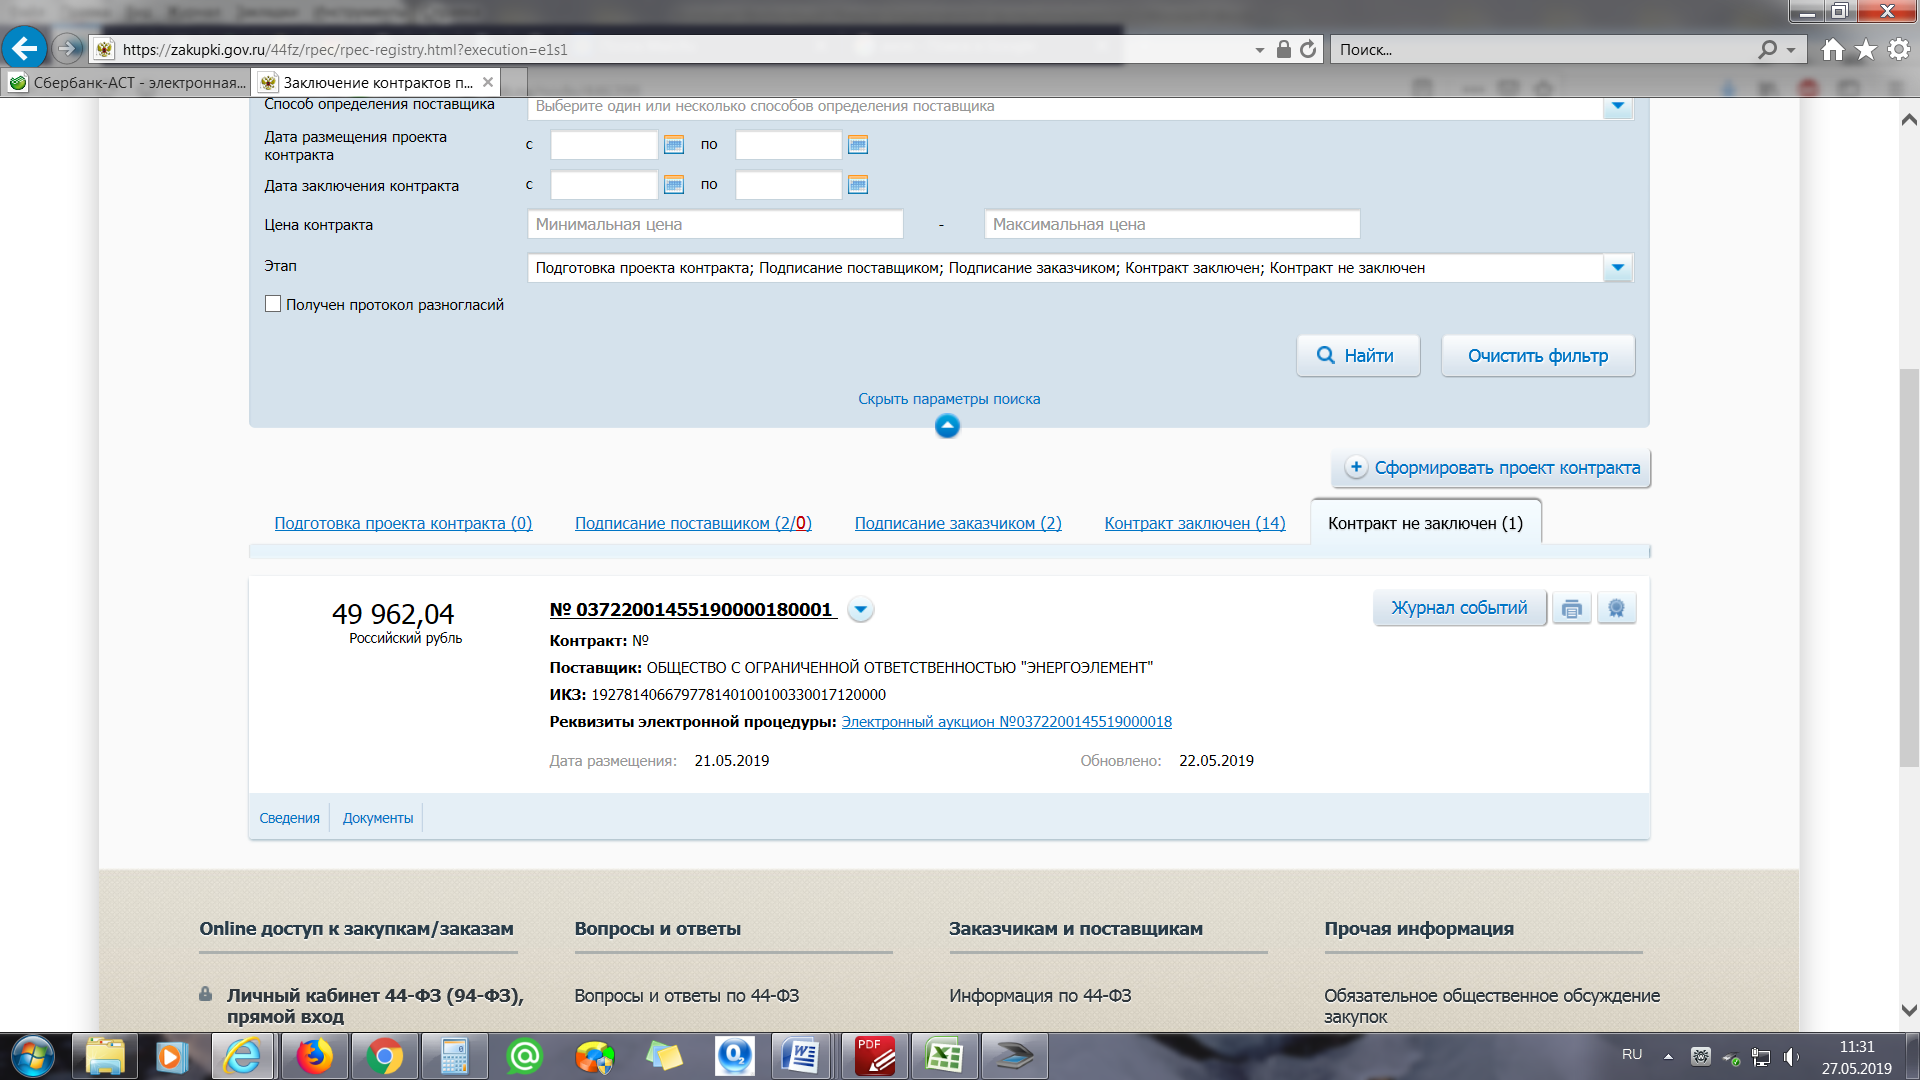Click the Максимальная цена input field
This screenshot has width=1920, height=1080.
(x=1172, y=224)
